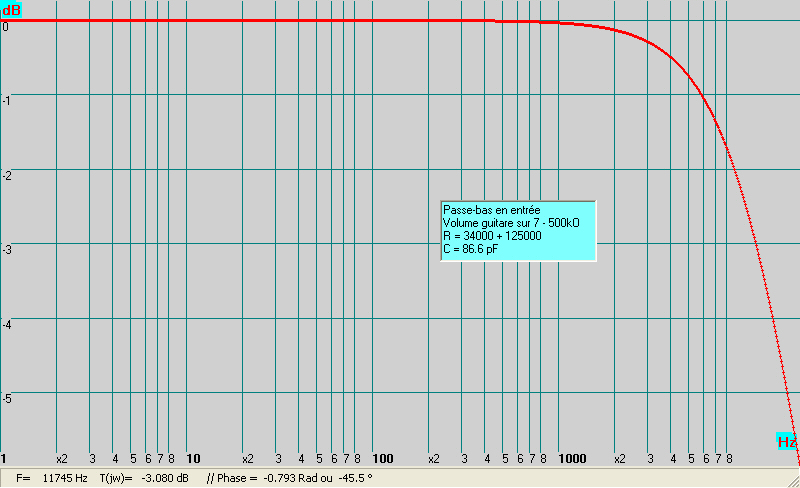Viewport: 800px width, 488px height.
Task: Click the 'C = 86.6 pF' text line
Action: [470, 249]
